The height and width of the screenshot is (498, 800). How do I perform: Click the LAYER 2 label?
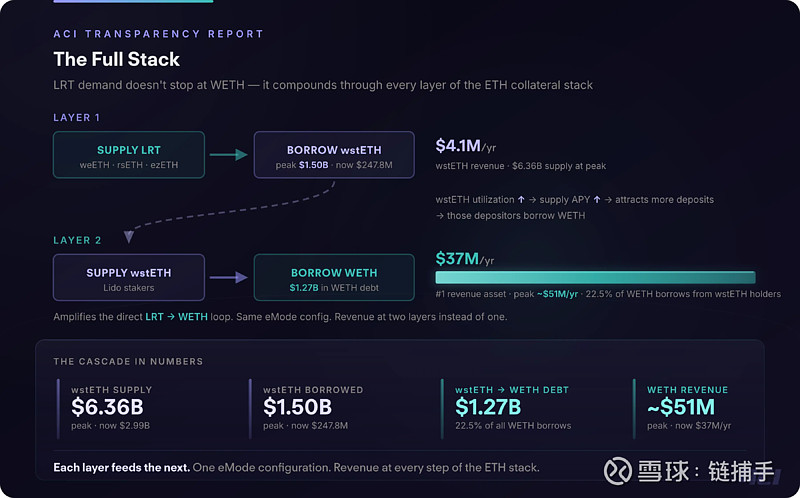point(77,240)
